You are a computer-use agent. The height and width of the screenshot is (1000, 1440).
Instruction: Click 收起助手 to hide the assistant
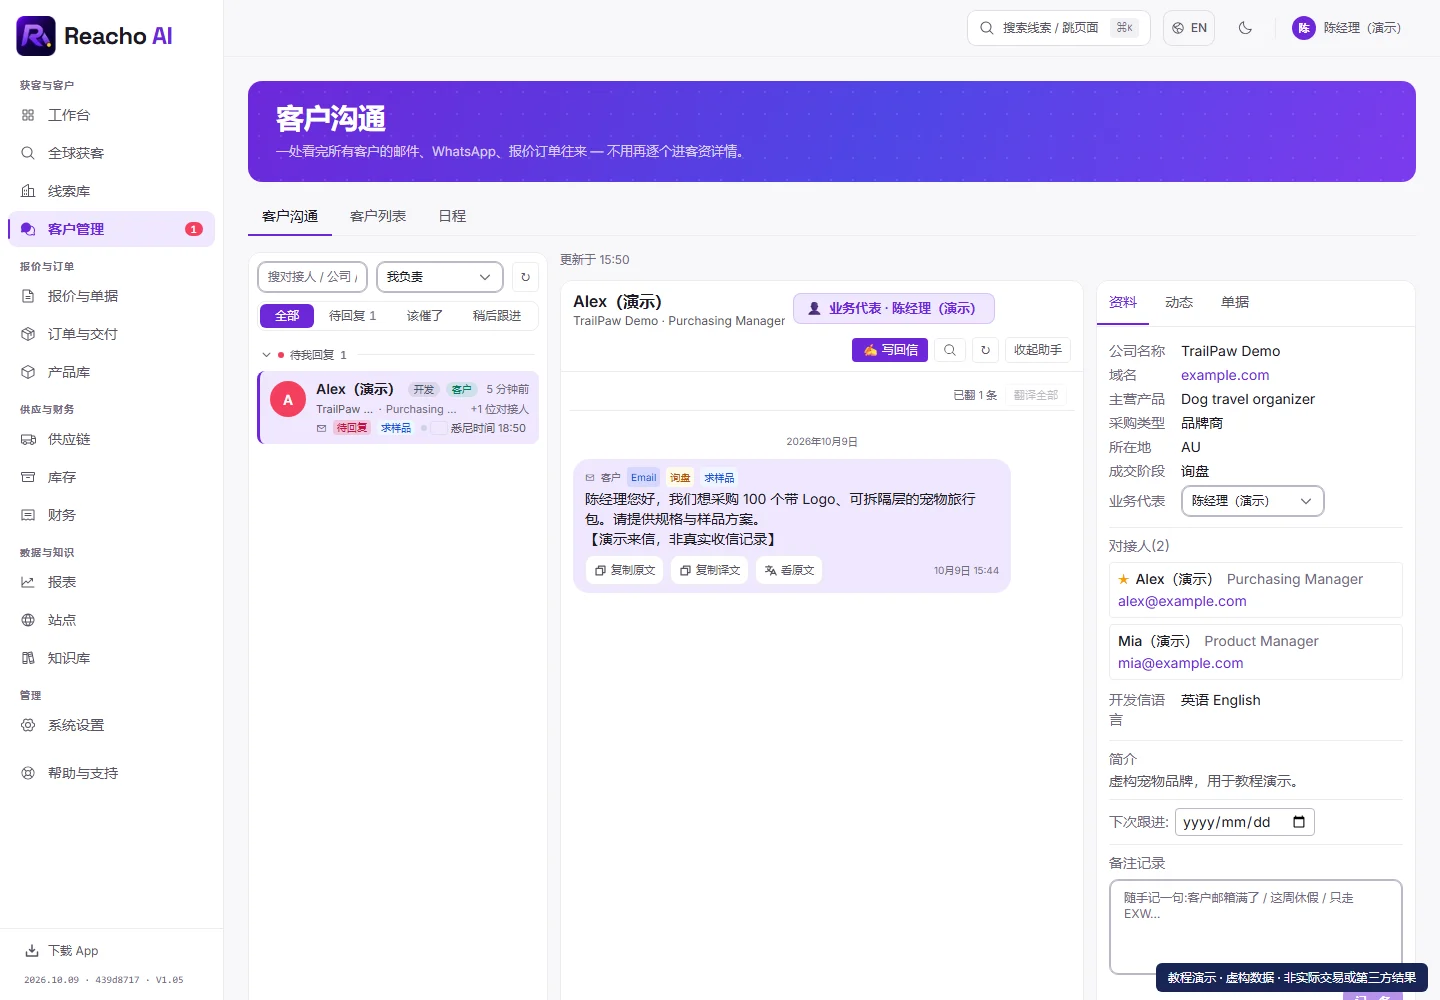(1038, 350)
